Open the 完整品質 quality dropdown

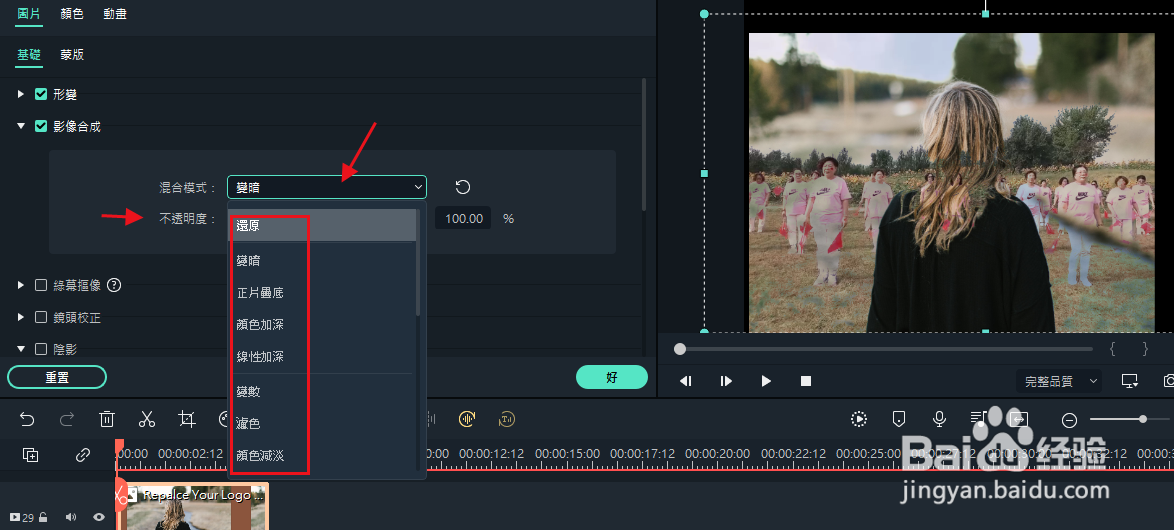(1058, 381)
